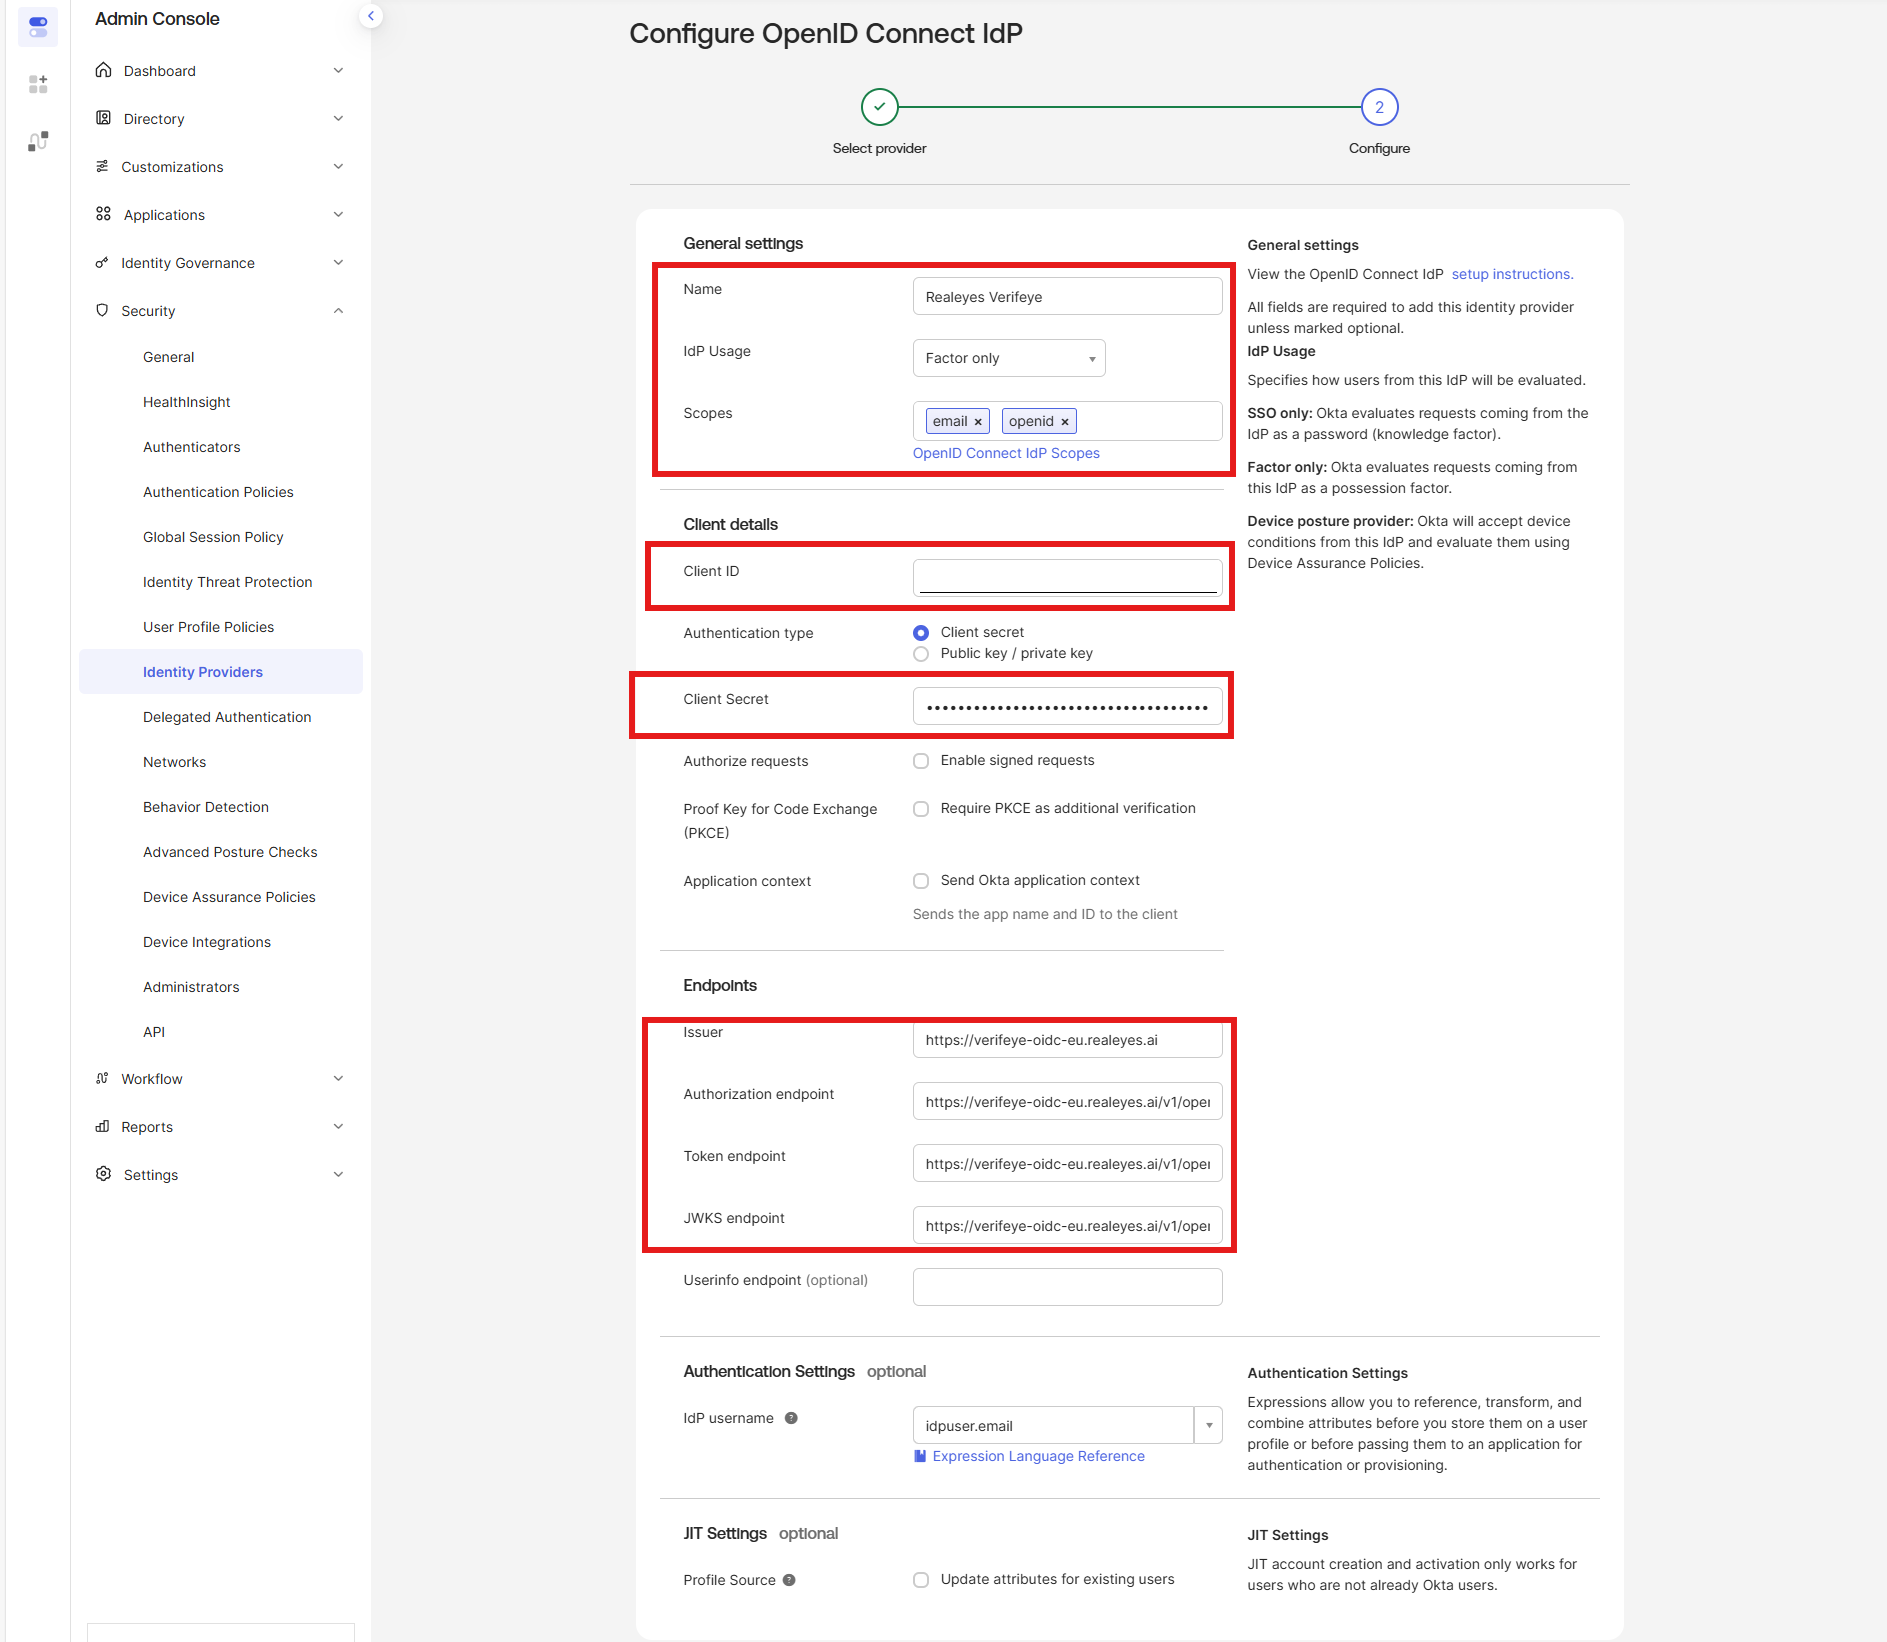The image size is (1887, 1642).
Task: Check Require PKCE as additional verification
Action: [921, 809]
